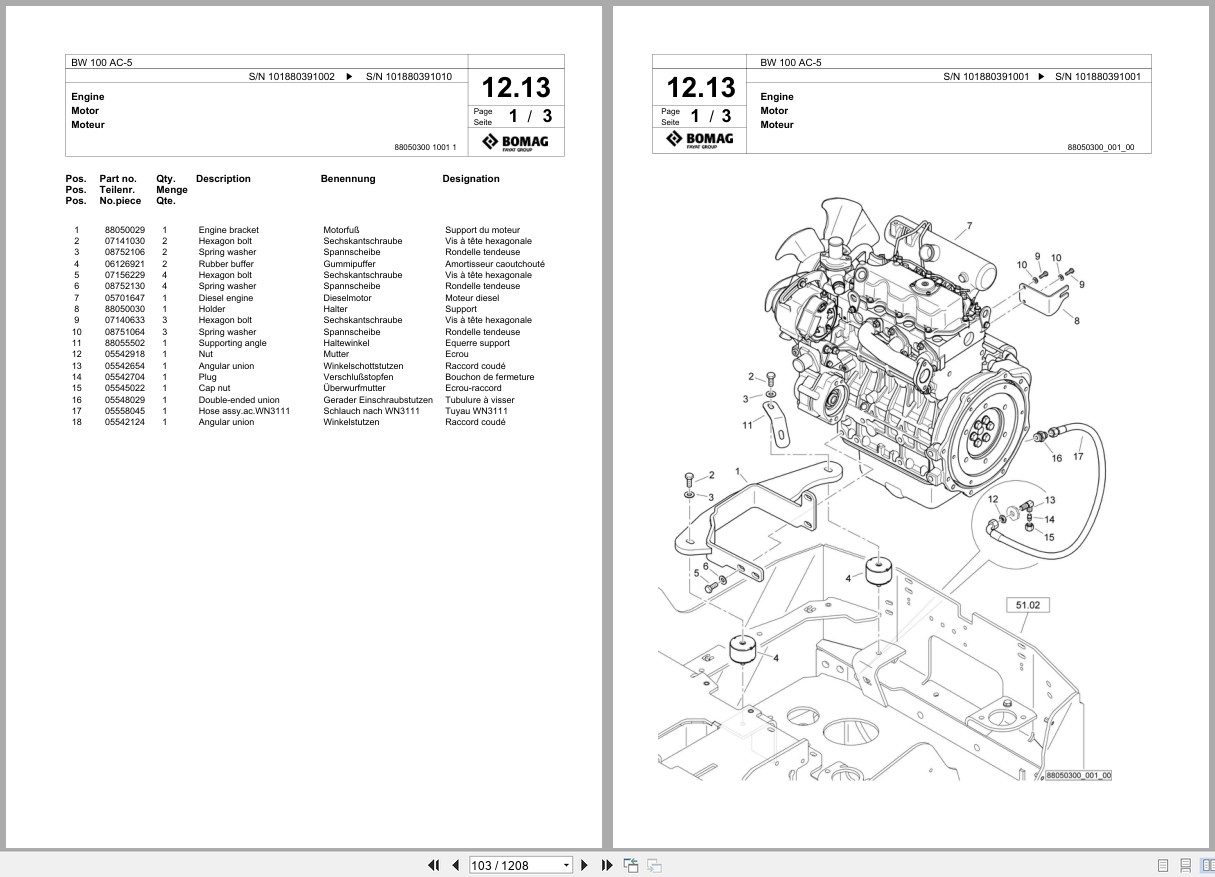Jump to the last page
Screen dimensions: 1215x877
point(606,865)
